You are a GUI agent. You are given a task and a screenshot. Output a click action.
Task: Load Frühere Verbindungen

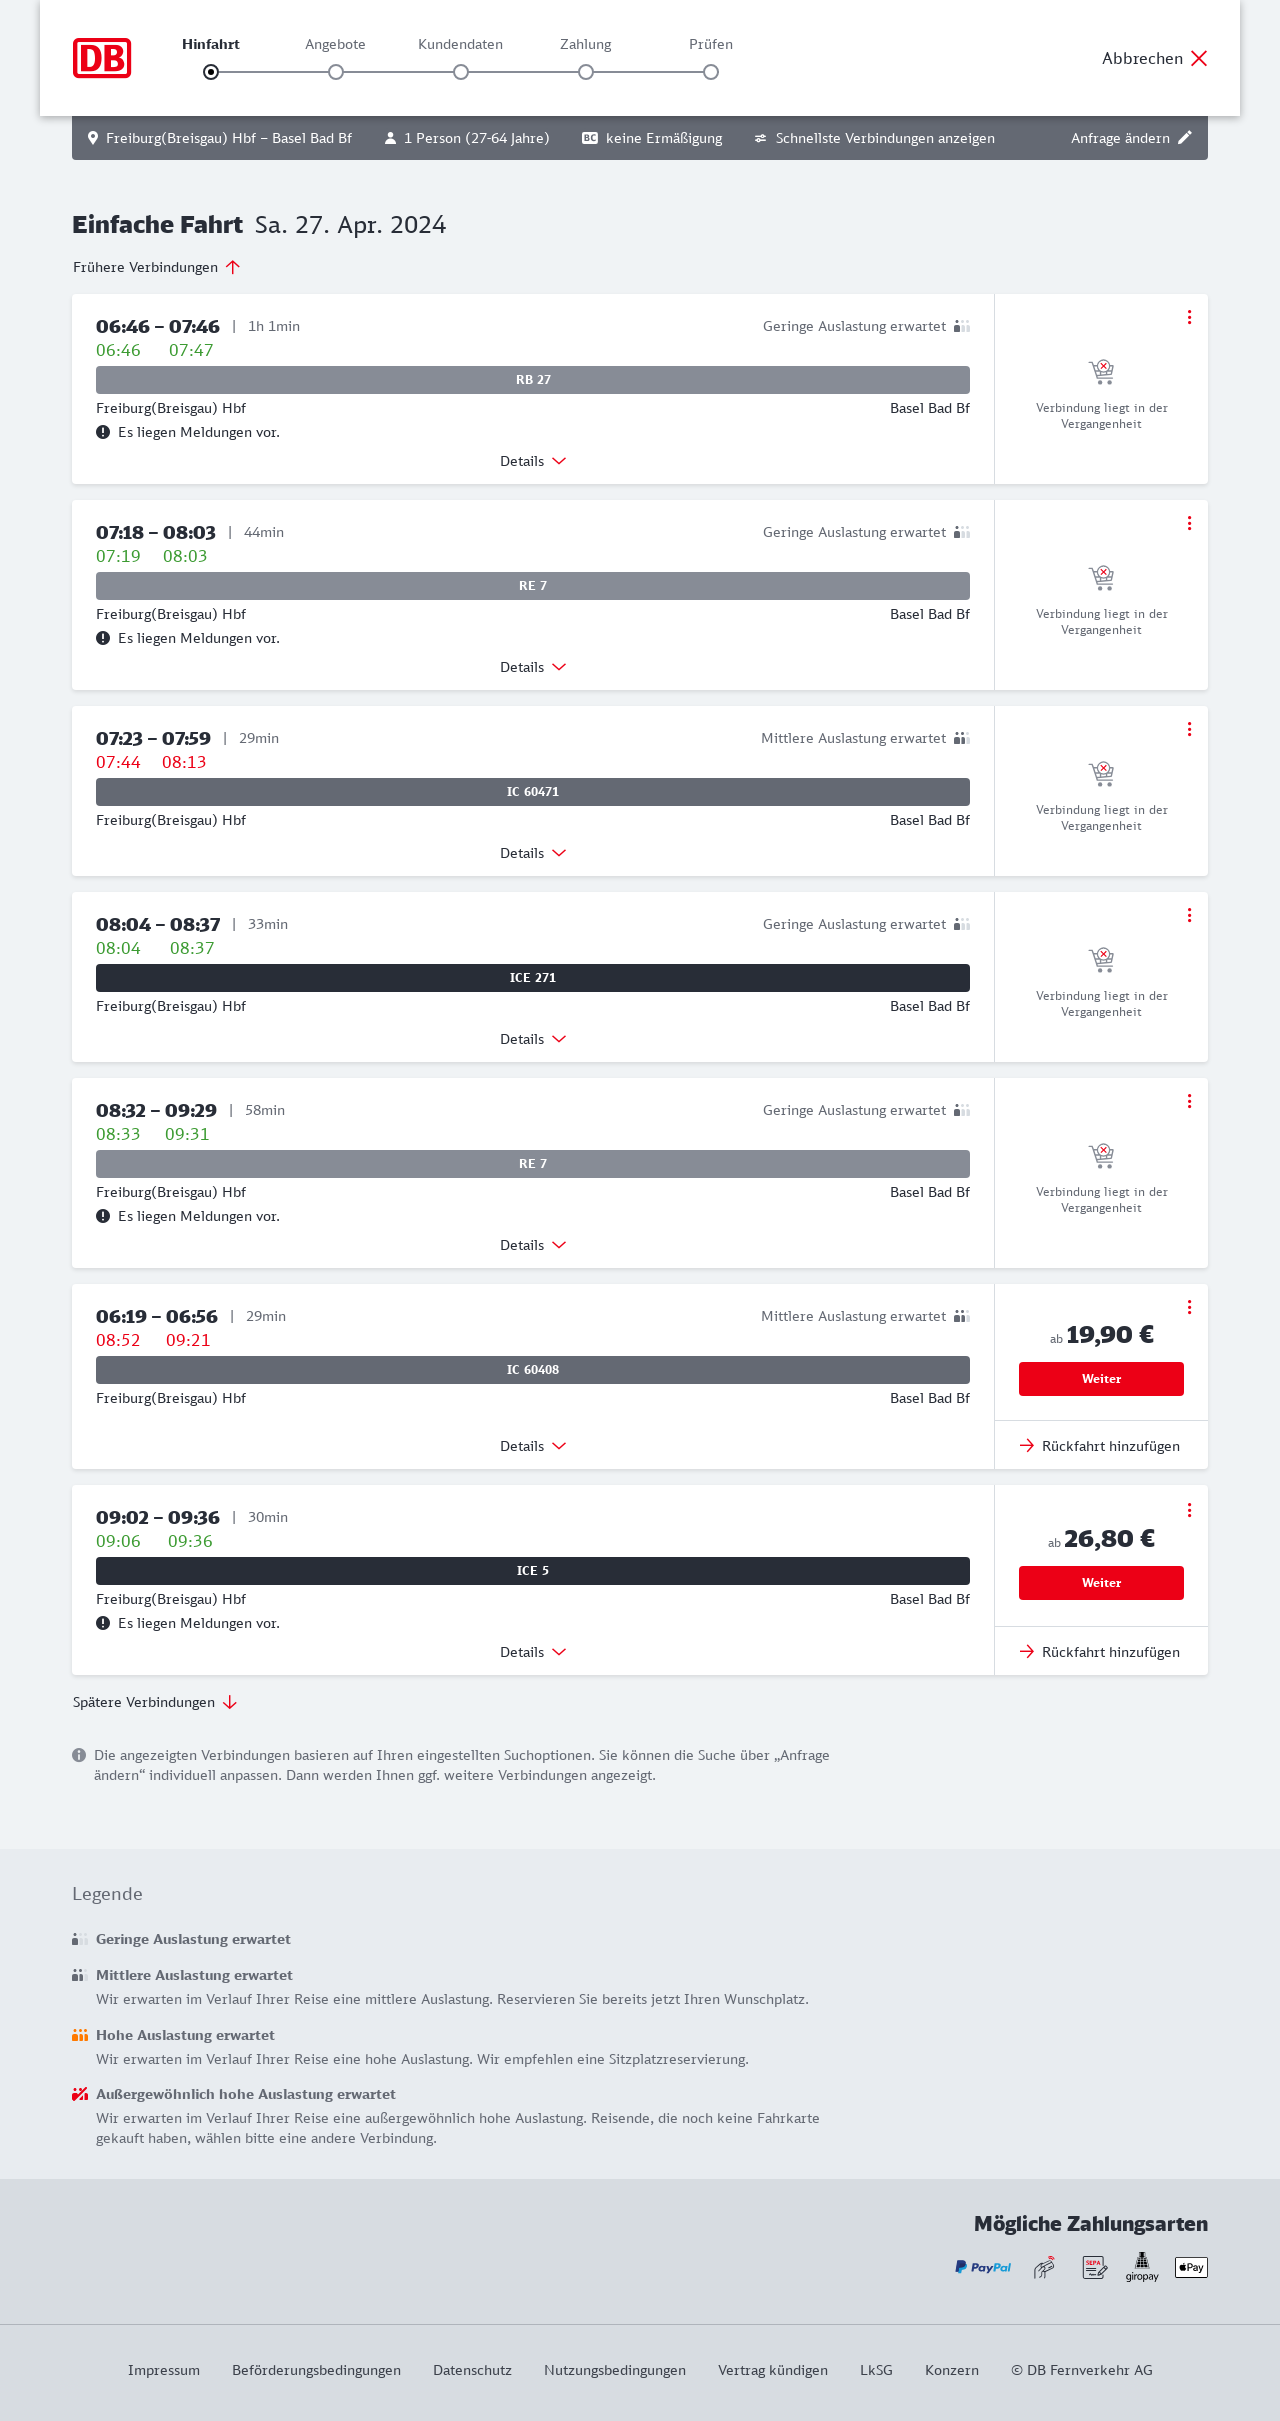[x=157, y=267]
